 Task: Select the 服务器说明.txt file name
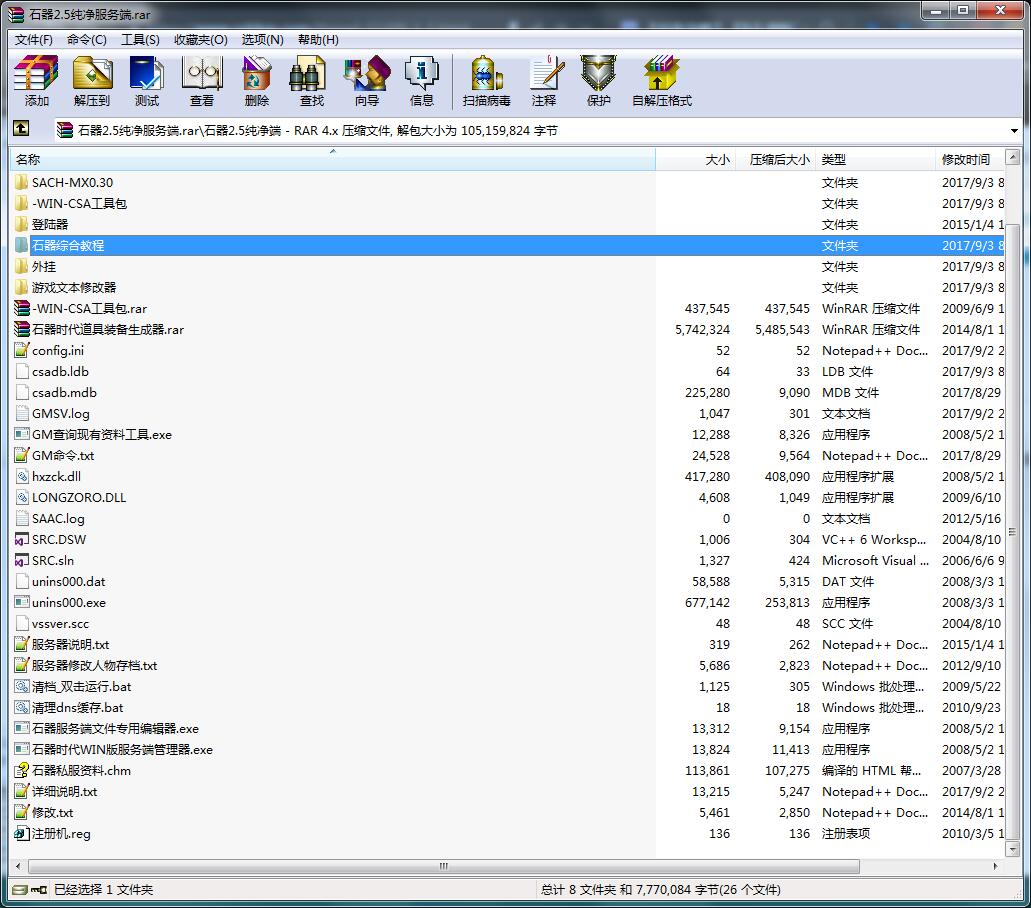pyautogui.click(x=70, y=645)
